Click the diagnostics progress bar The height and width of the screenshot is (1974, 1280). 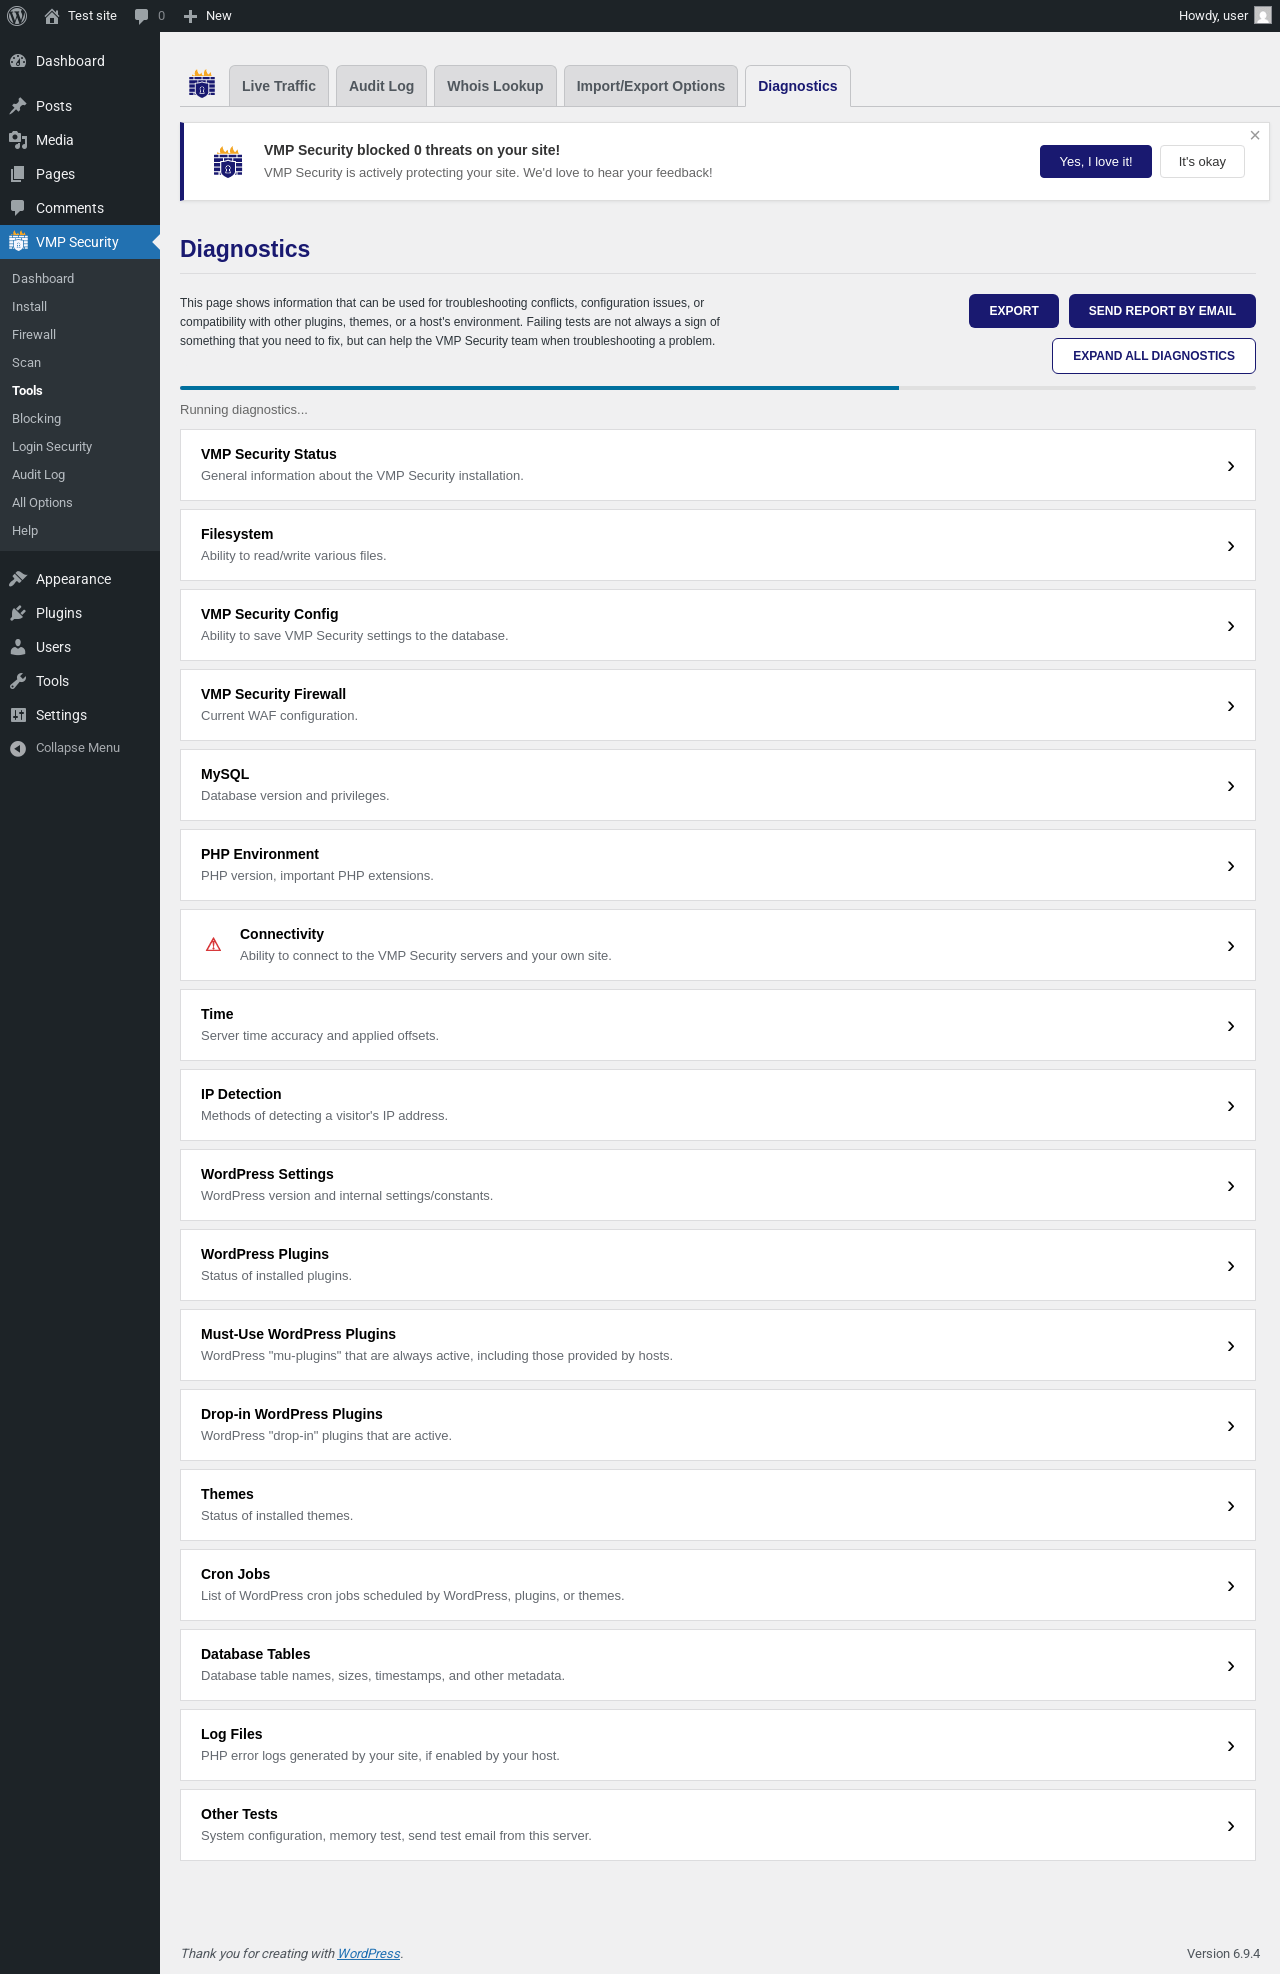pyautogui.click(x=718, y=388)
